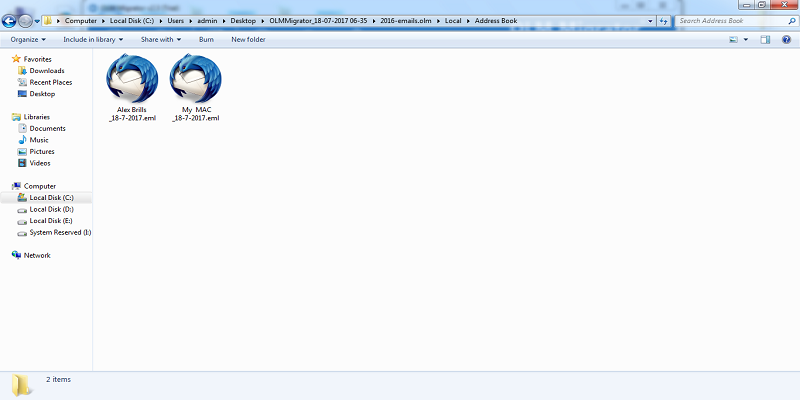Click the Back navigation arrow
Screen dimensions: 800x400
pos(9,21)
